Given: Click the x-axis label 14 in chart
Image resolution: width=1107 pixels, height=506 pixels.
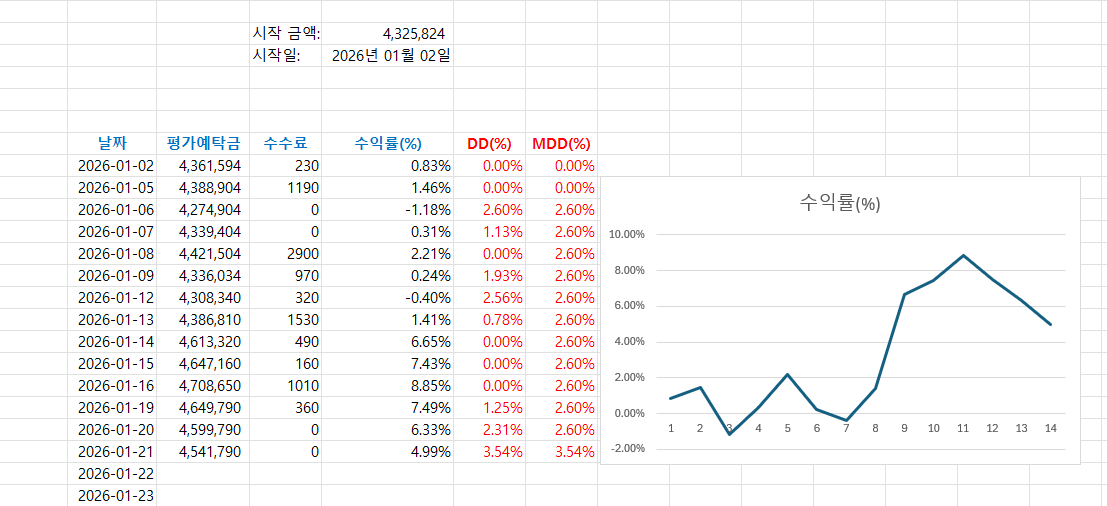Looking at the screenshot, I should click(x=1051, y=427).
